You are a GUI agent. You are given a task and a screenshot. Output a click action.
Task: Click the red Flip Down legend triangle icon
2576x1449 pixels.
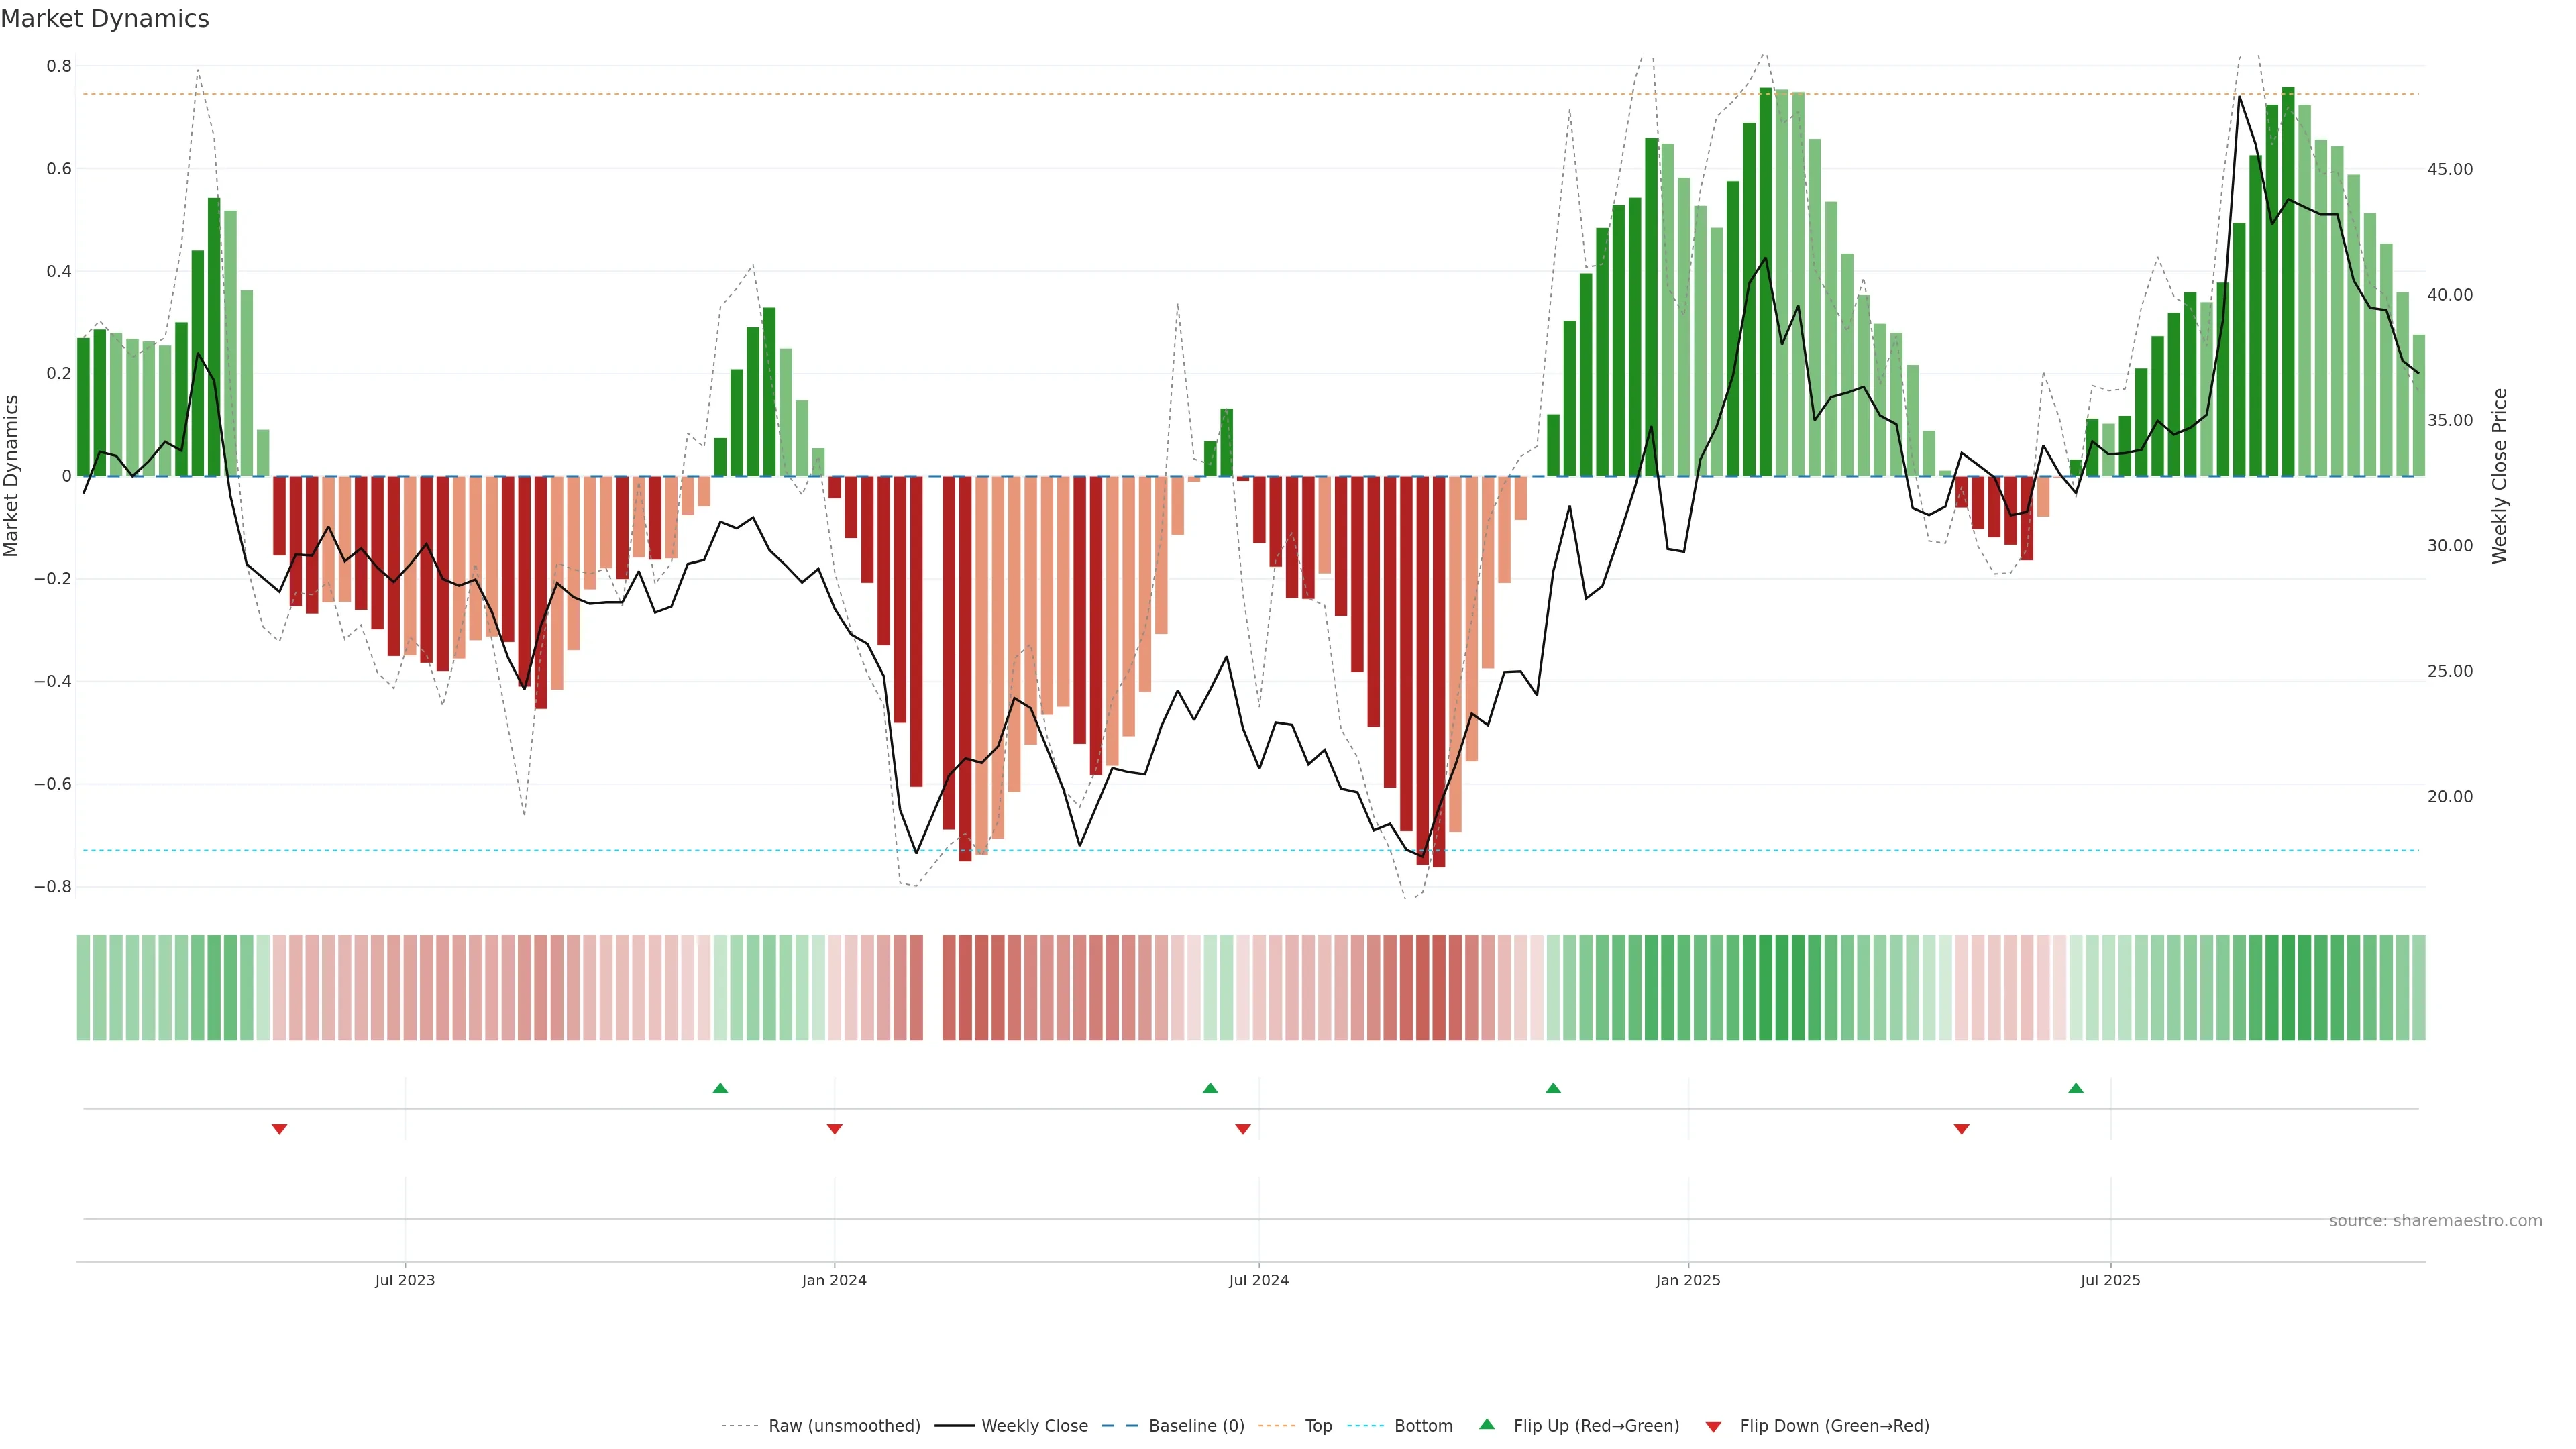pos(1713,1426)
